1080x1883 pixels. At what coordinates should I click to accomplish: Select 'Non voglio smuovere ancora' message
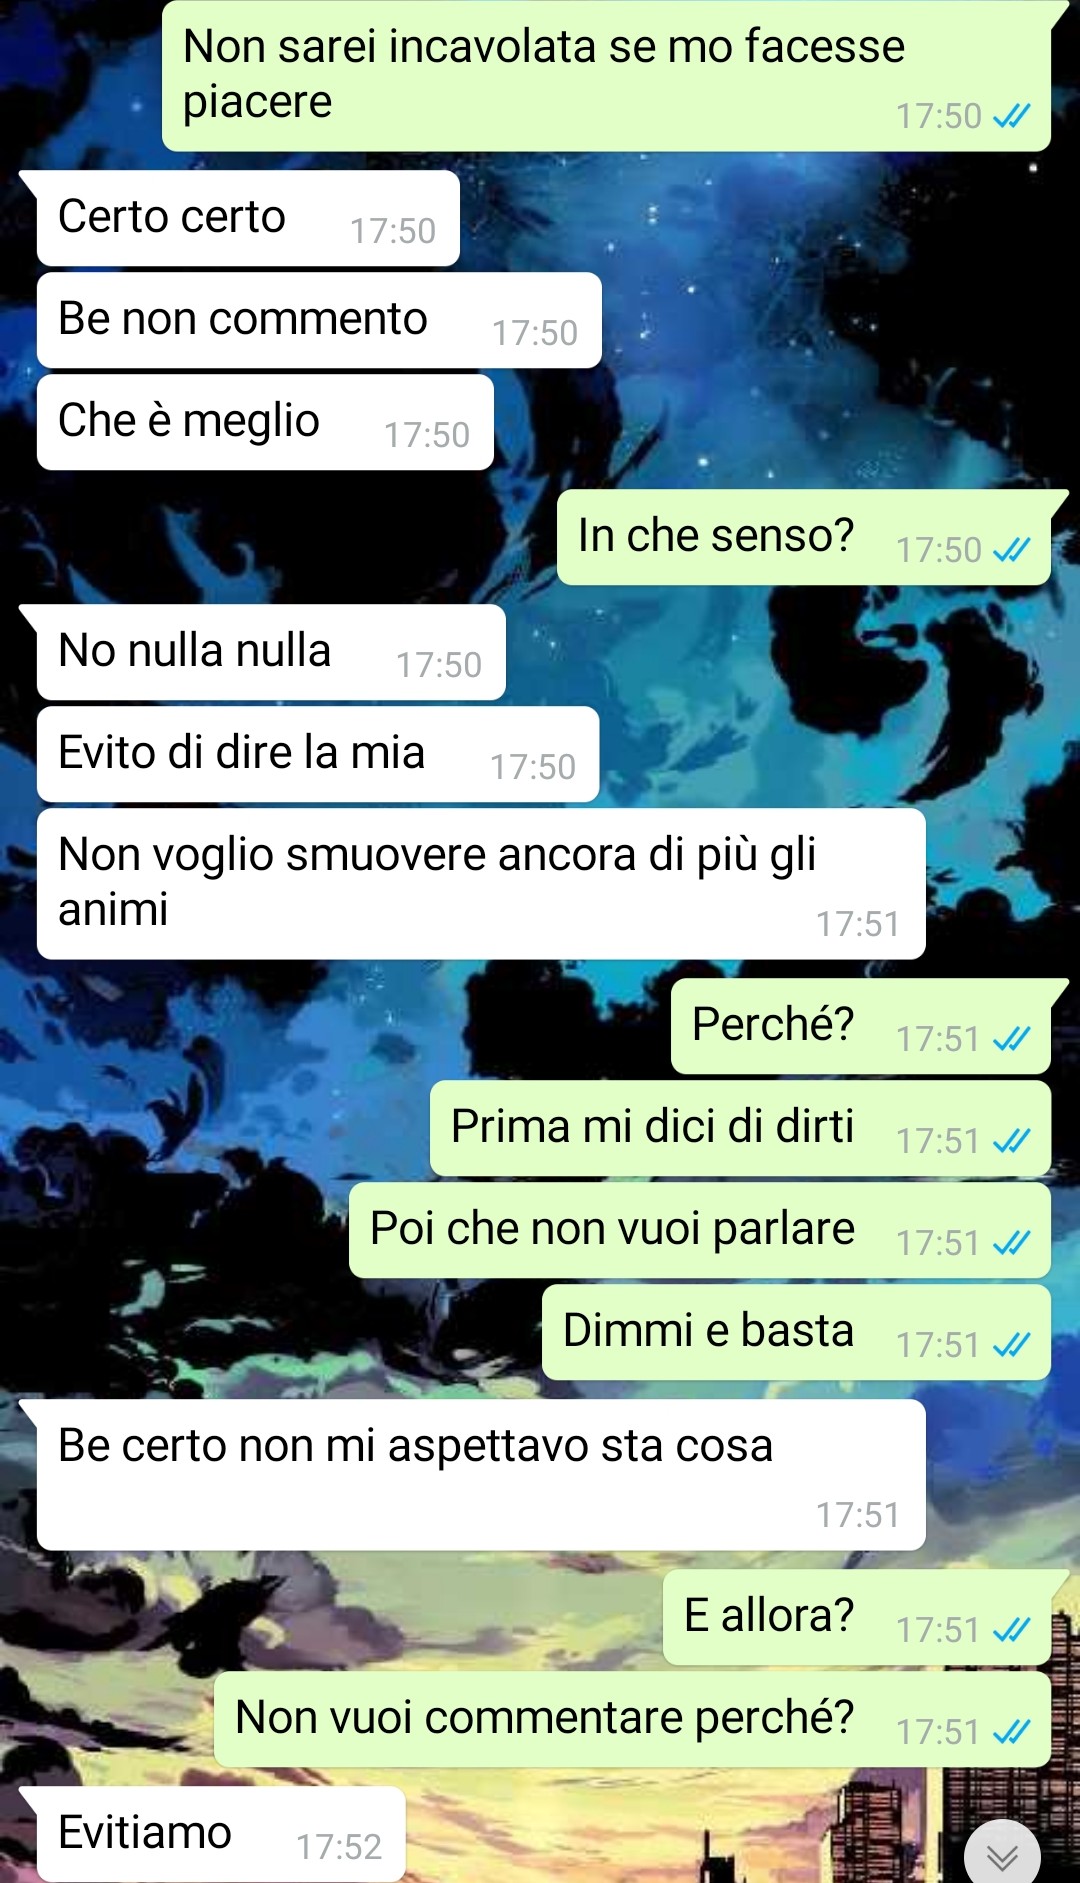(x=481, y=884)
